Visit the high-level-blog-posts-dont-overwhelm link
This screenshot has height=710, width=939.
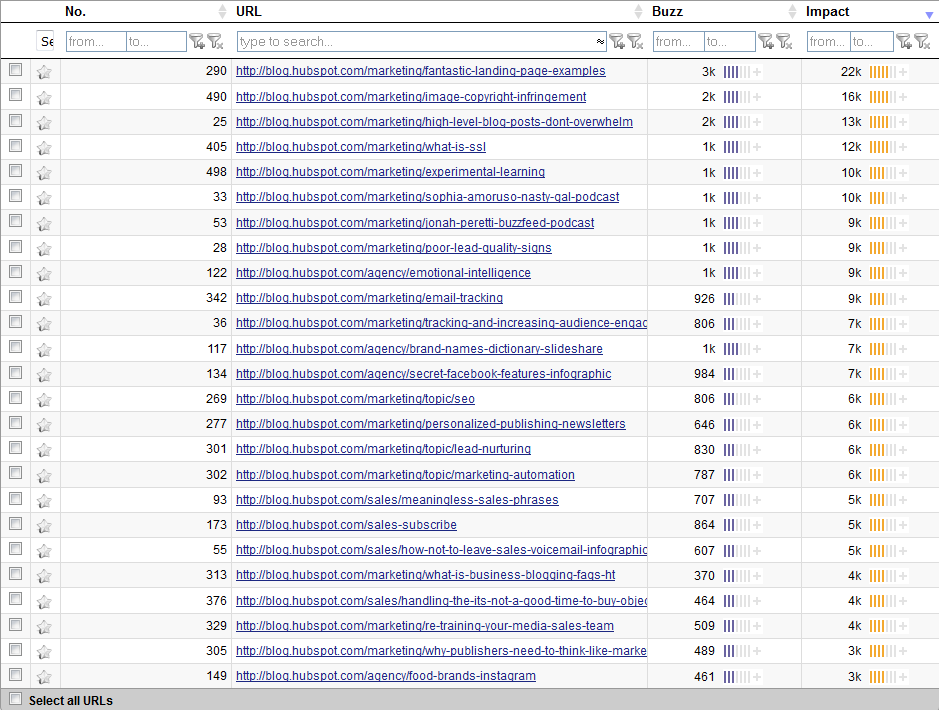(434, 122)
